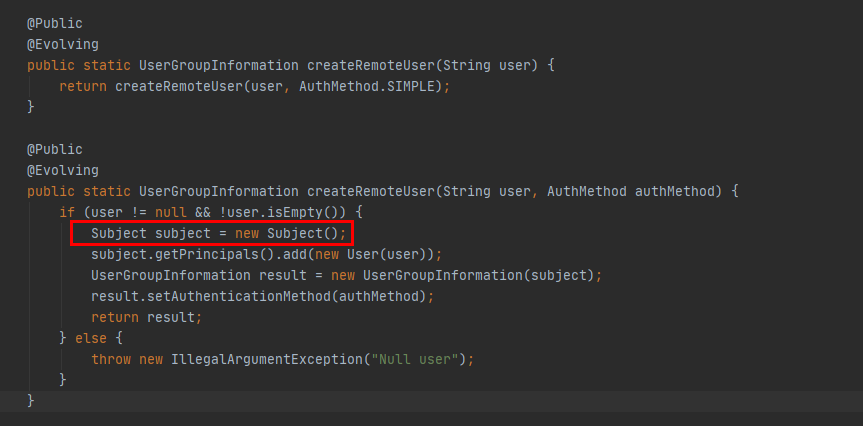Click the second @Public annotation
Image resolution: width=863 pixels, height=426 pixels.
[55, 150]
